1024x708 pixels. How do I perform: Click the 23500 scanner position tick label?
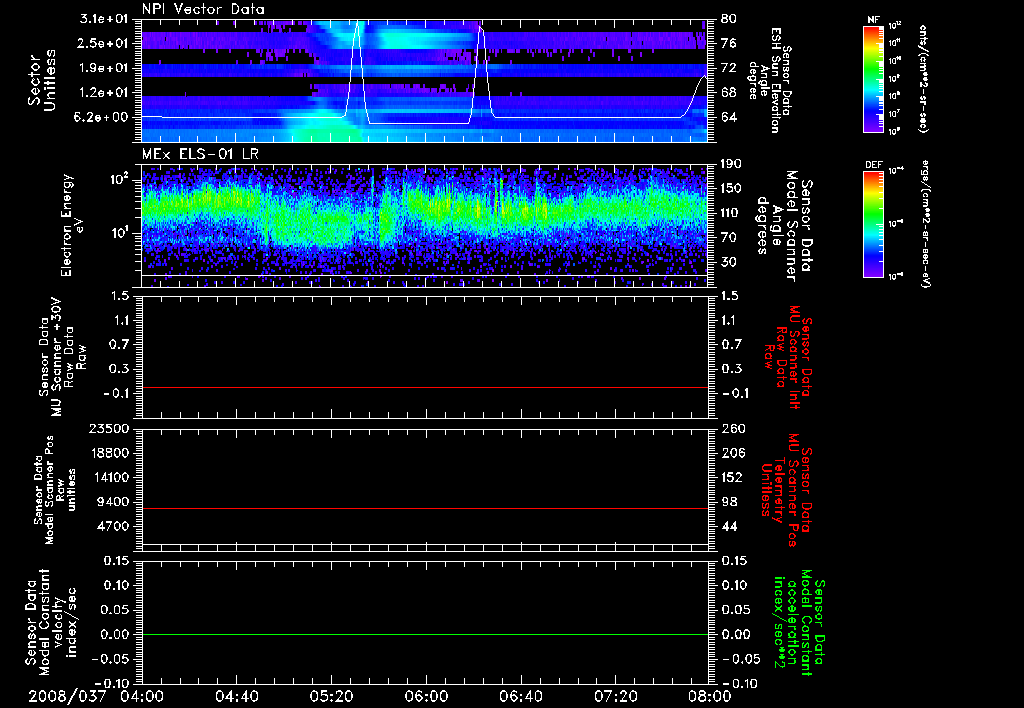pos(108,428)
